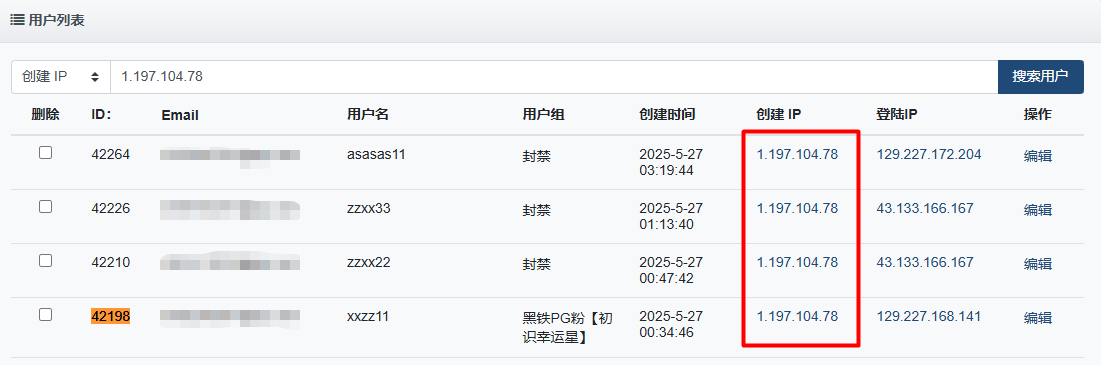This screenshot has width=1101, height=365.
Task: Open login IP 129.227.172.204 link
Action: pyautogui.click(x=929, y=154)
